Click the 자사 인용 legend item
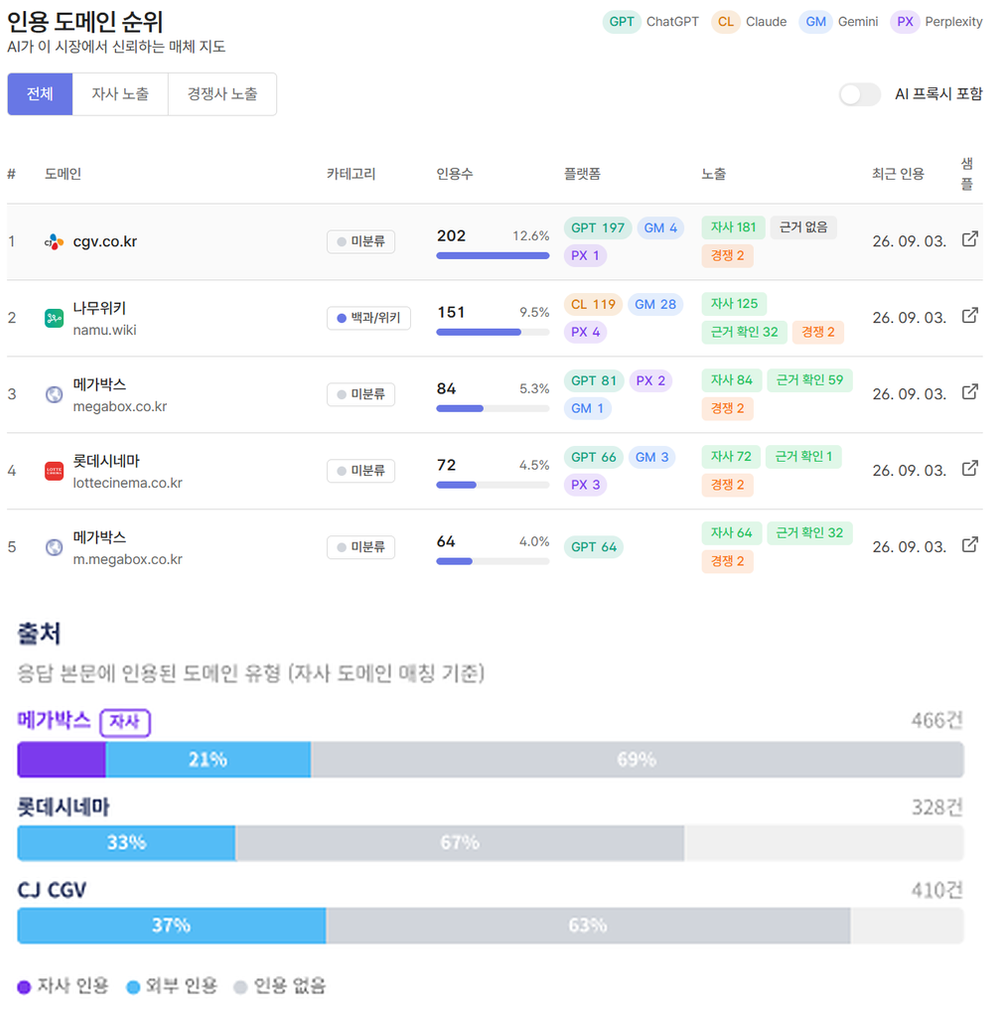The width and height of the screenshot is (993, 1024). click(63, 985)
